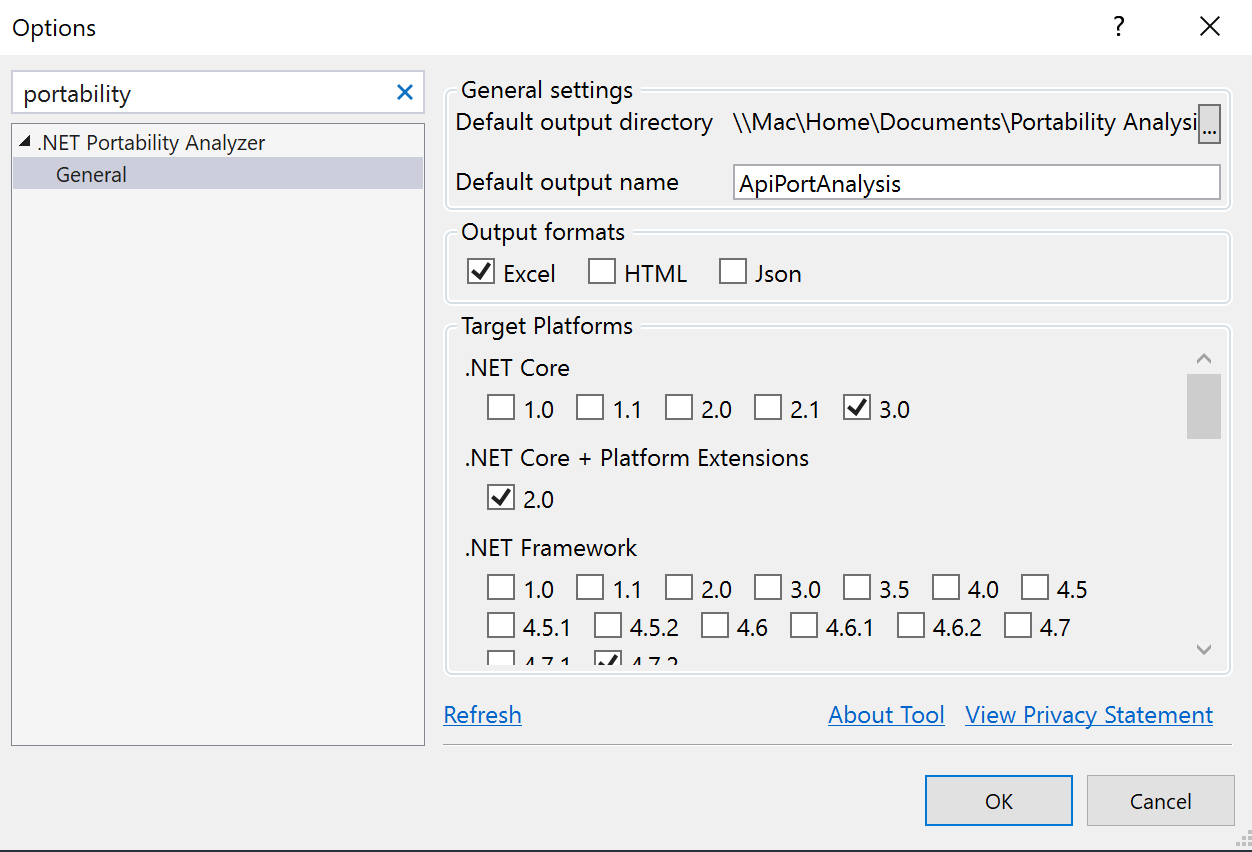Click the ".NET Framework" heading
The image size is (1252, 852).
[551, 548]
